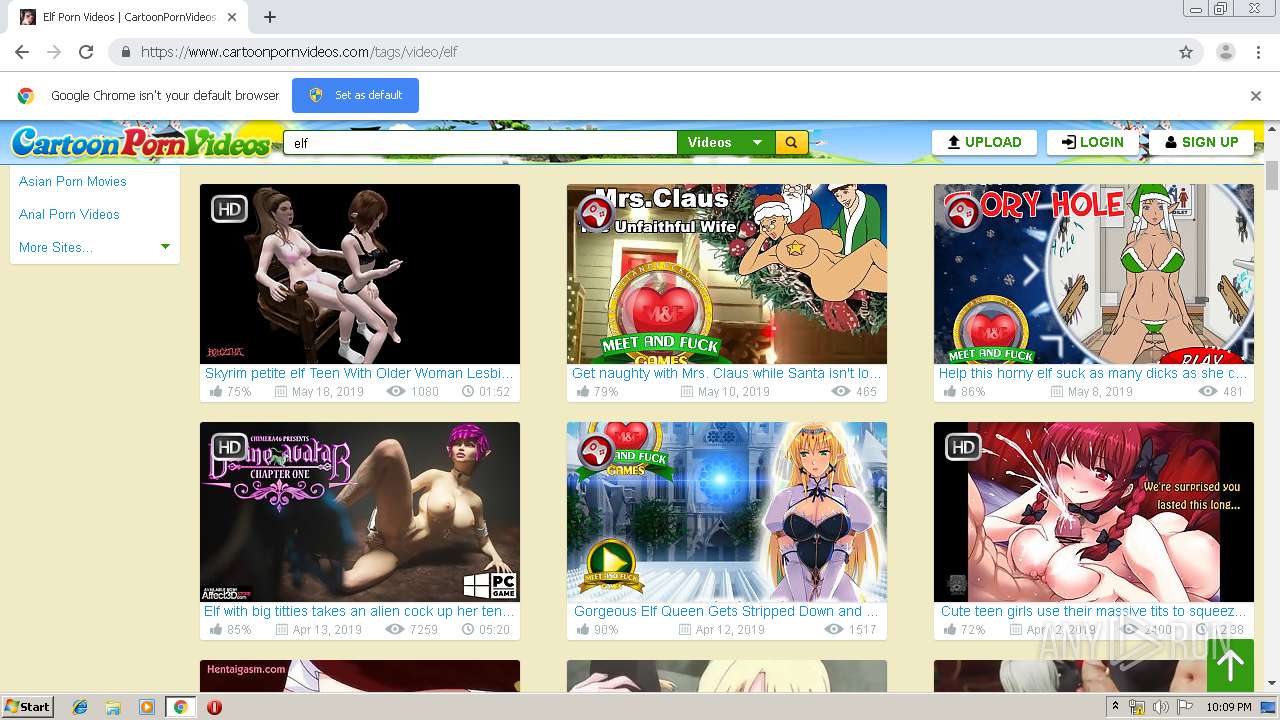
Task: Show hidden tray icons arrow
Action: click(1117, 707)
